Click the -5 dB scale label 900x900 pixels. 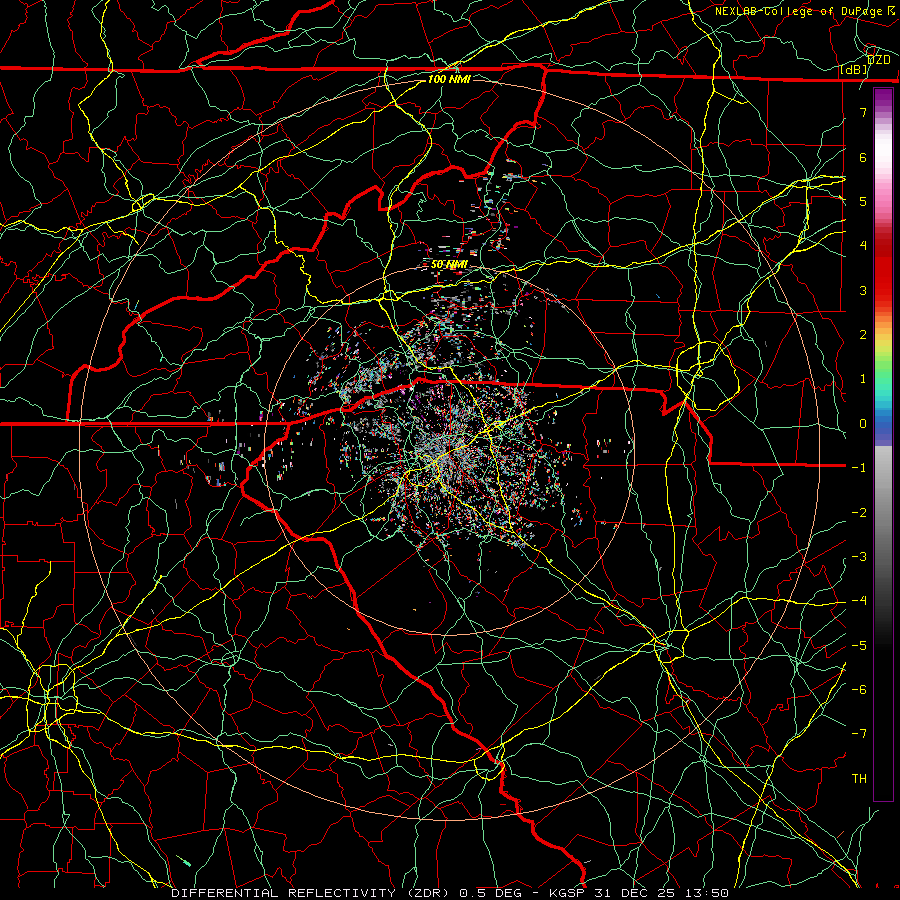pos(859,646)
